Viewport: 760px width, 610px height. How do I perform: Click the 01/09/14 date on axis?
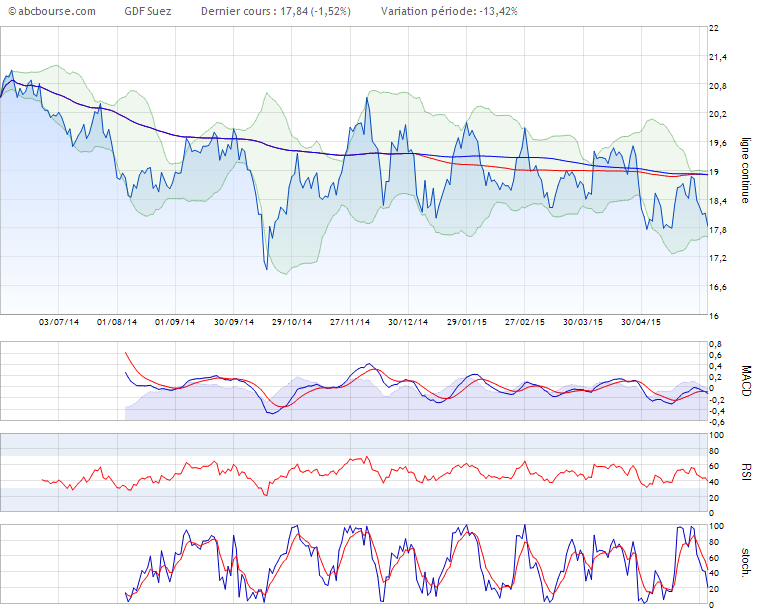pyautogui.click(x=174, y=322)
